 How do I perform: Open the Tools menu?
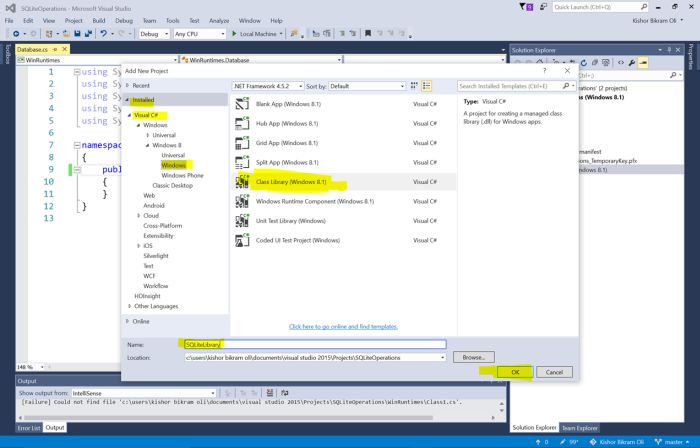point(172,21)
